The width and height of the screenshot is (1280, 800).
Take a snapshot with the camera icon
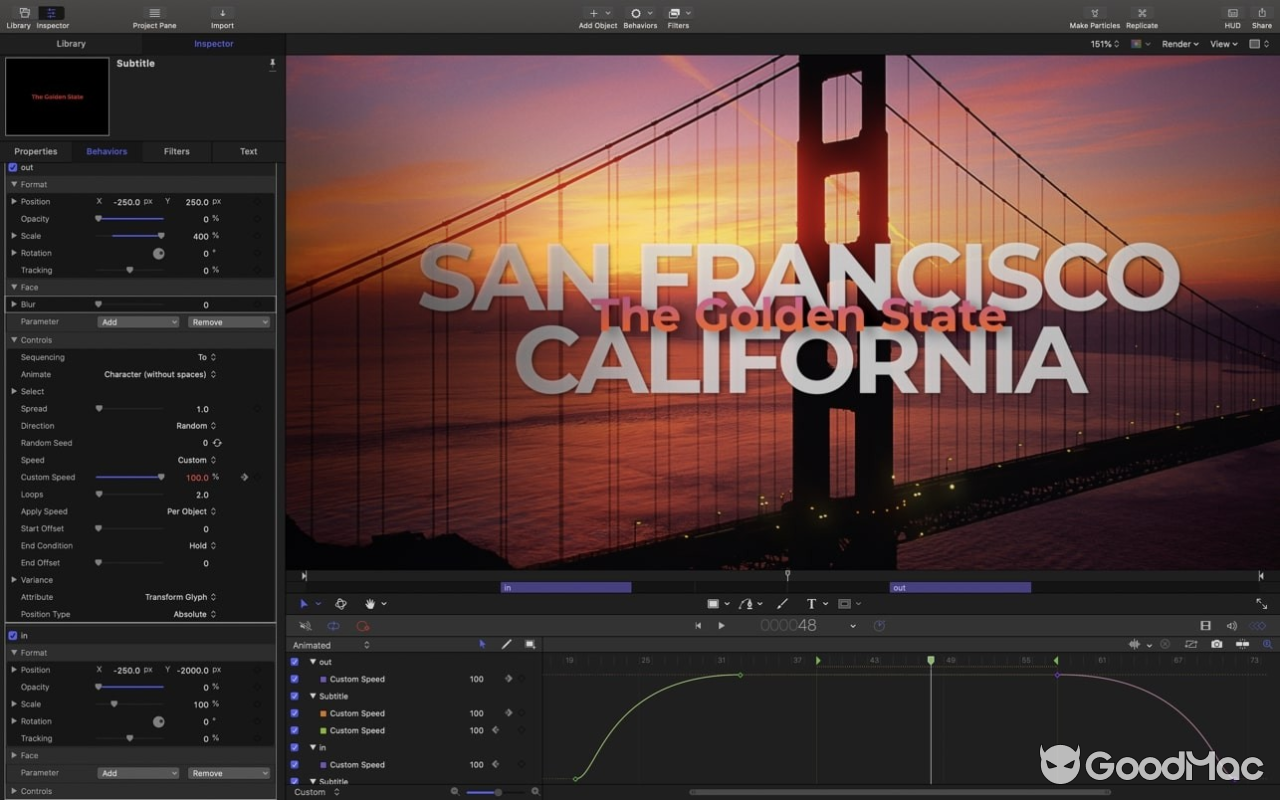(1216, 644)
